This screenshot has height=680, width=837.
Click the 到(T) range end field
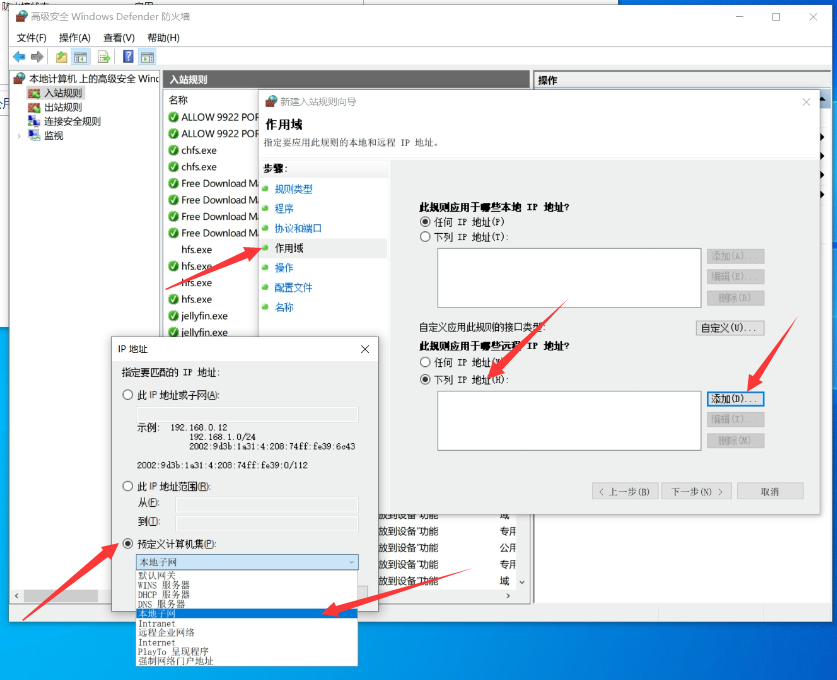[267, 523]
